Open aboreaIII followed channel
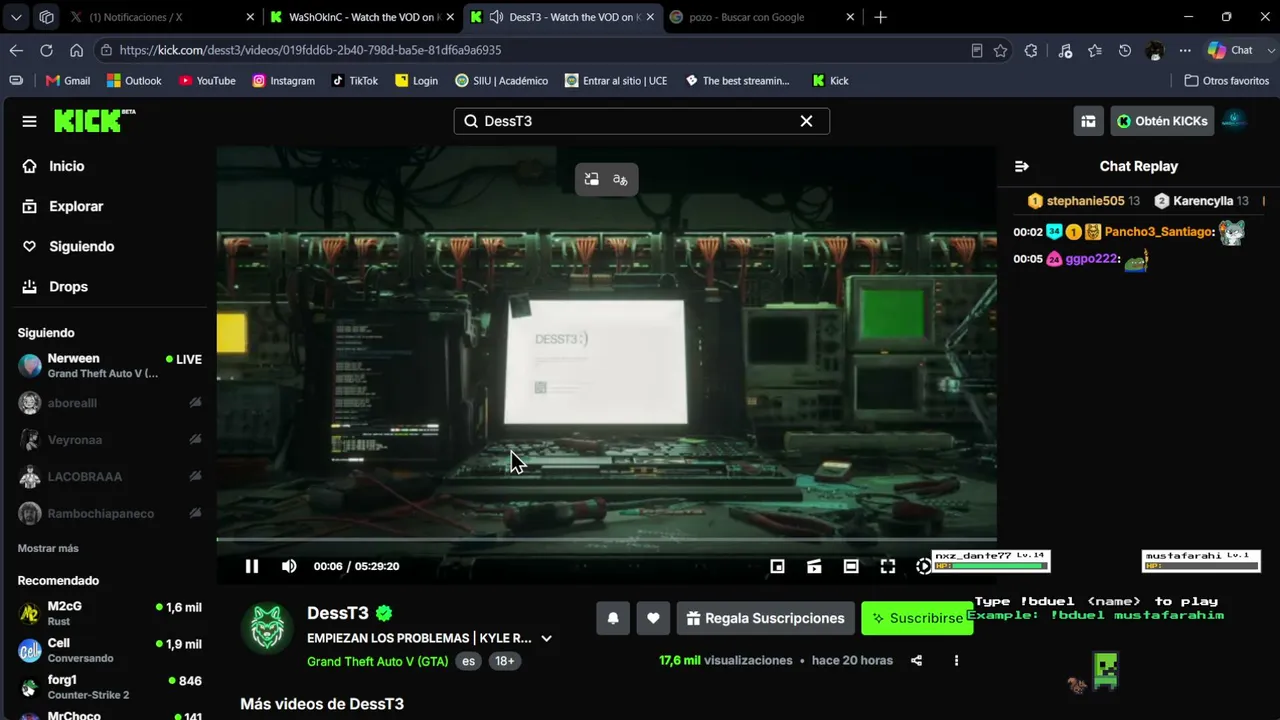This screenshot has width=1280, height=720. point(110,403)
